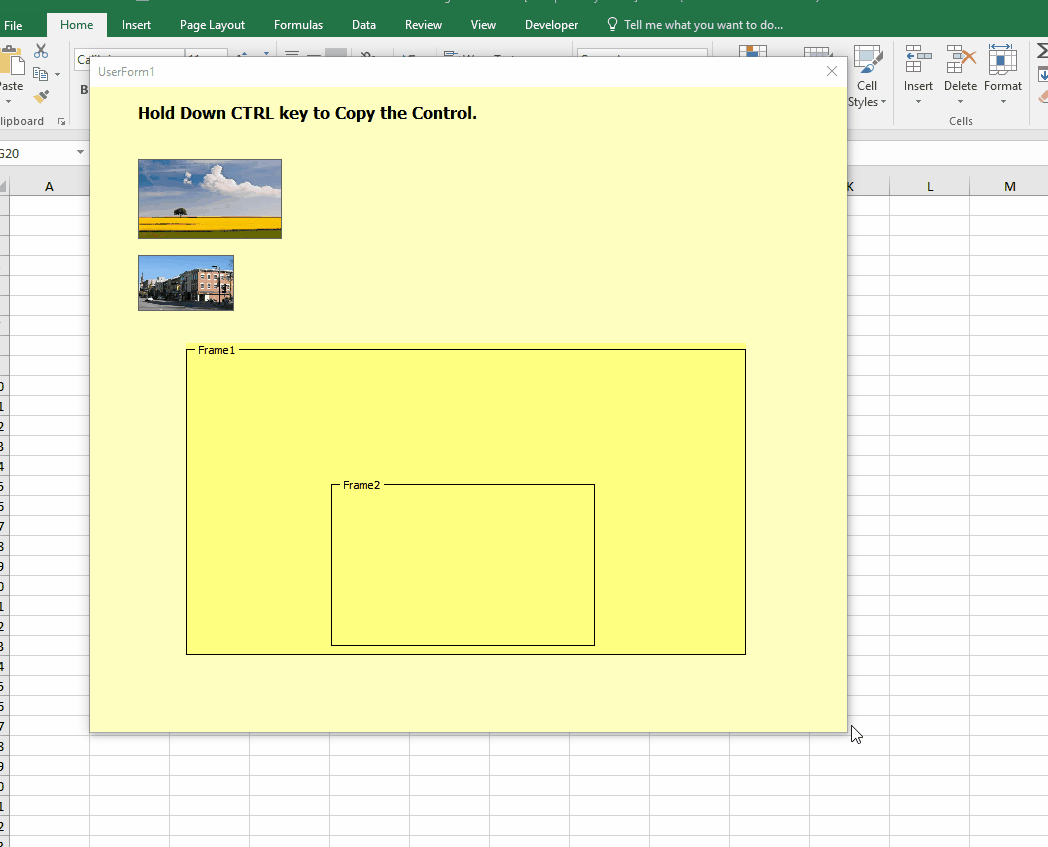1048x847 pixels.
Task: Open the Clipboard pane dialog launcher
Action: pos(61,121)
